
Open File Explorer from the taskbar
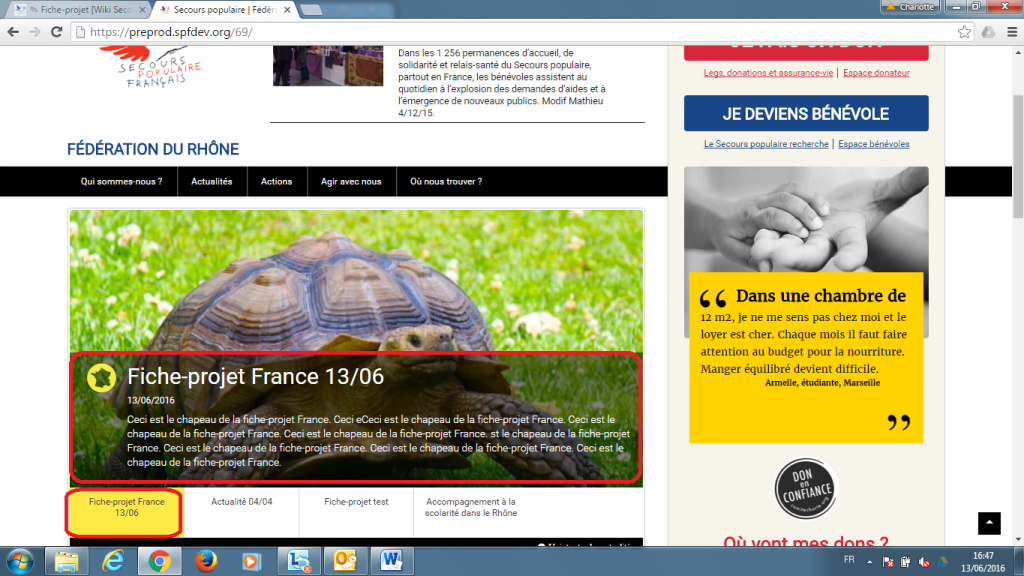pos(66,562)
